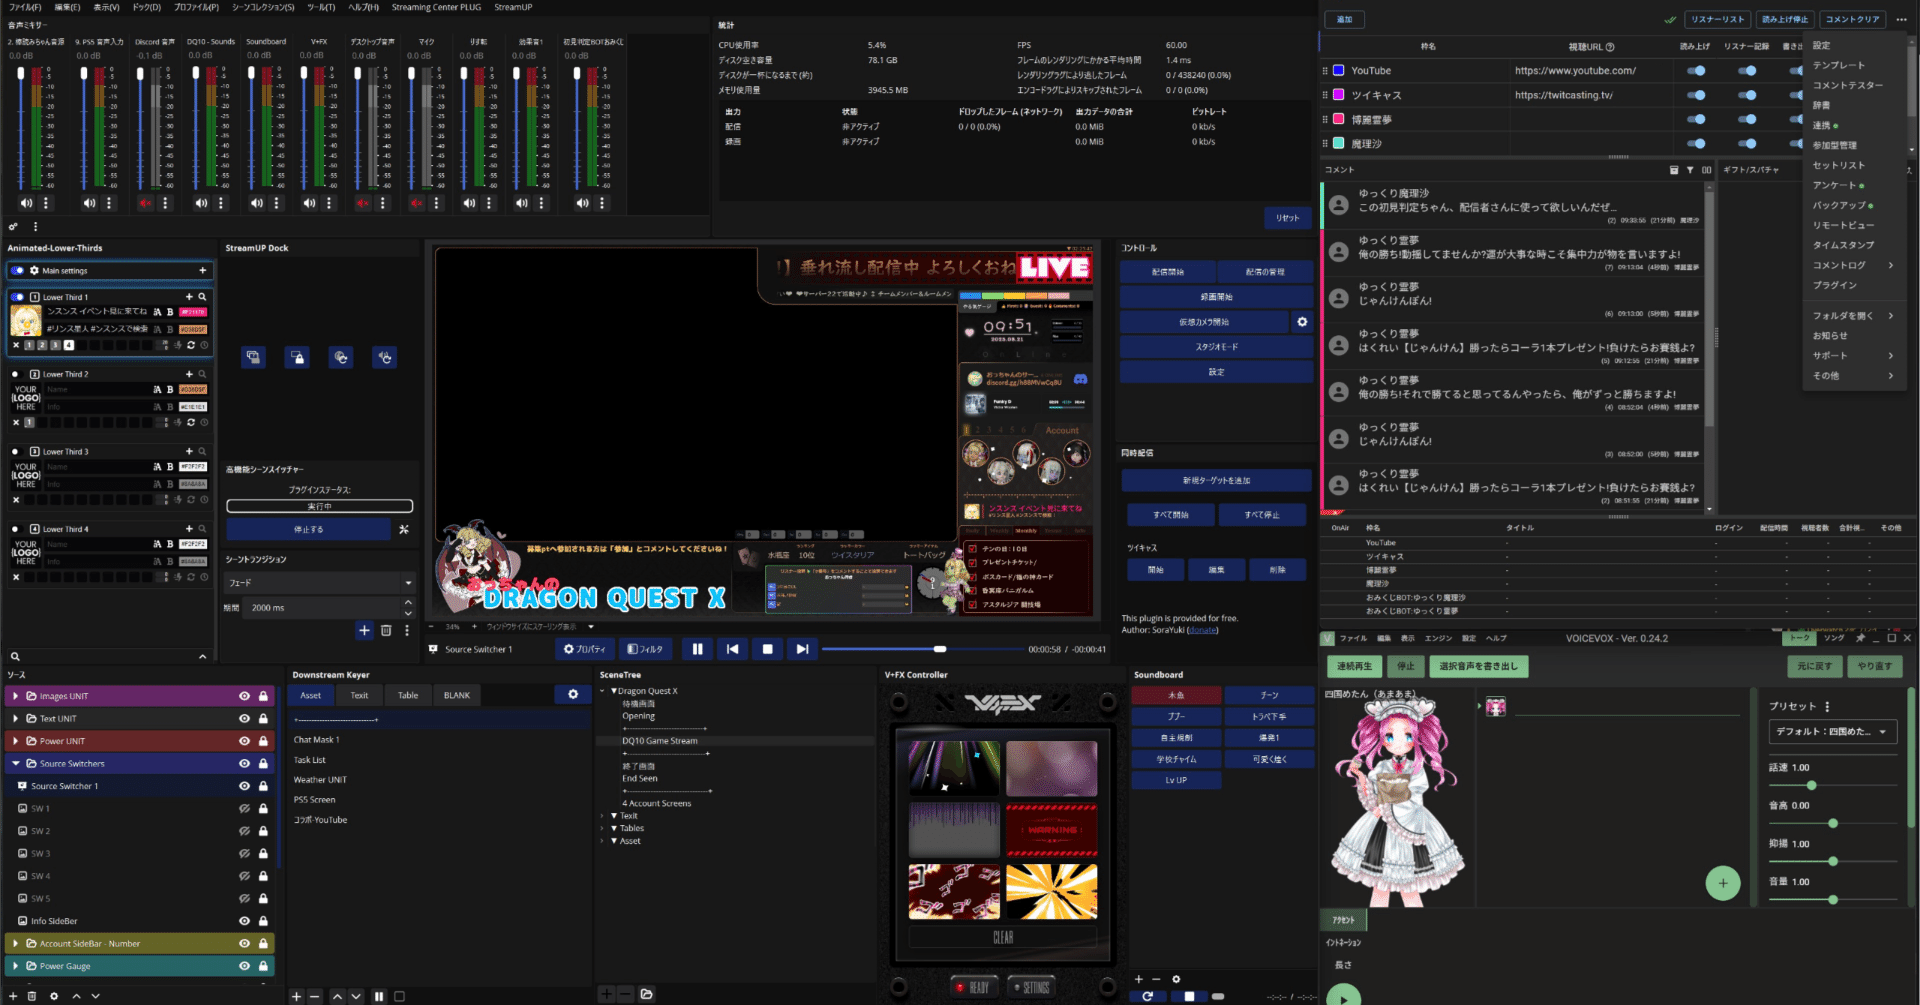Collapse the Source Switchers group
Screen dimensions: 1920x1005
[15, 764]
